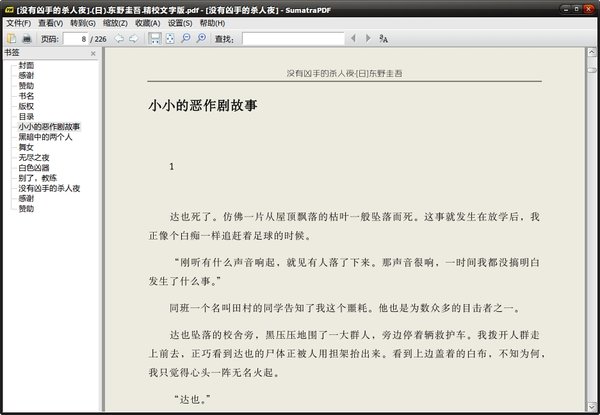
Task: Click the page number input field
Action: [76, 39]
